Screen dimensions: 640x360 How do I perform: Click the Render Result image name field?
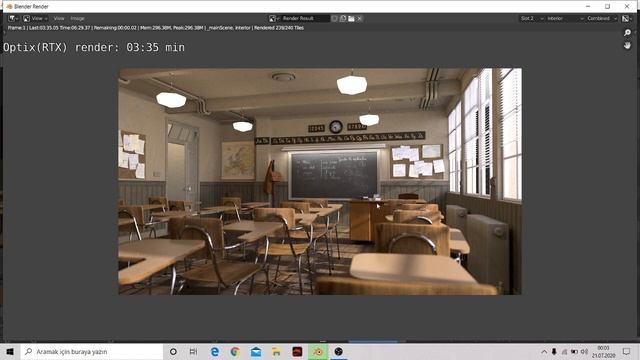click(305, 18)
